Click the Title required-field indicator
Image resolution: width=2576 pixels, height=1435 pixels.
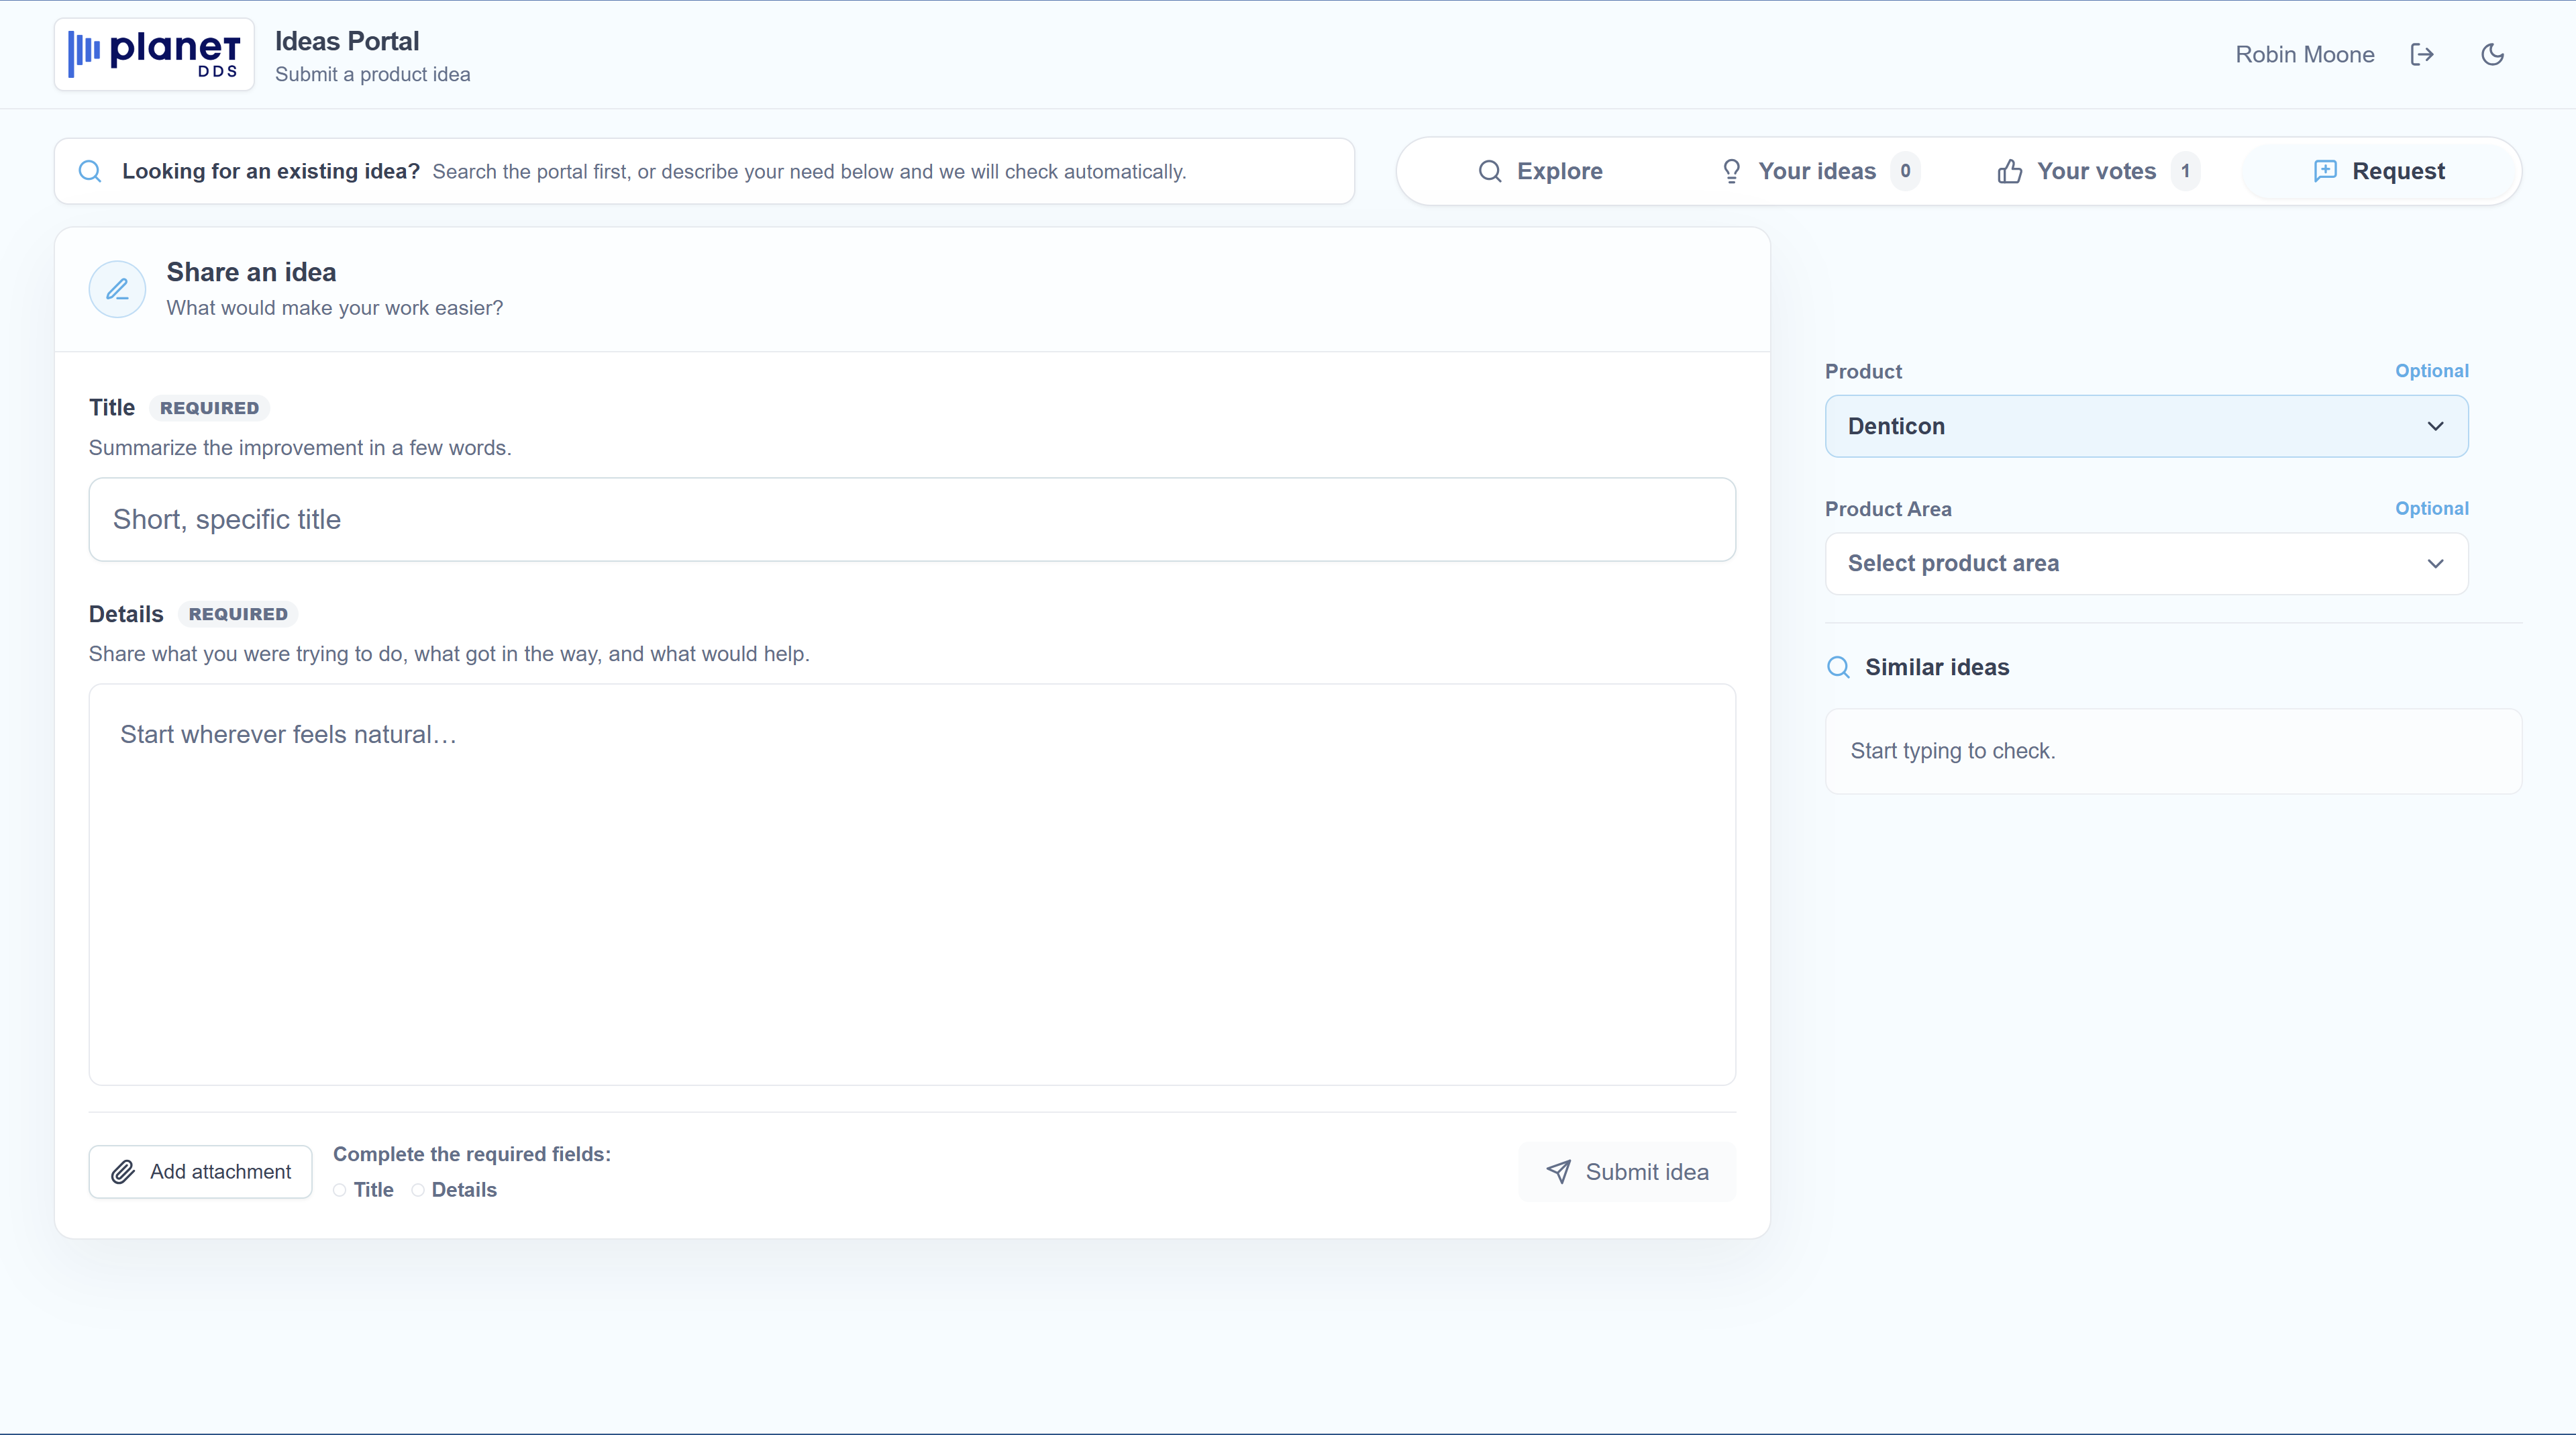364,1190
